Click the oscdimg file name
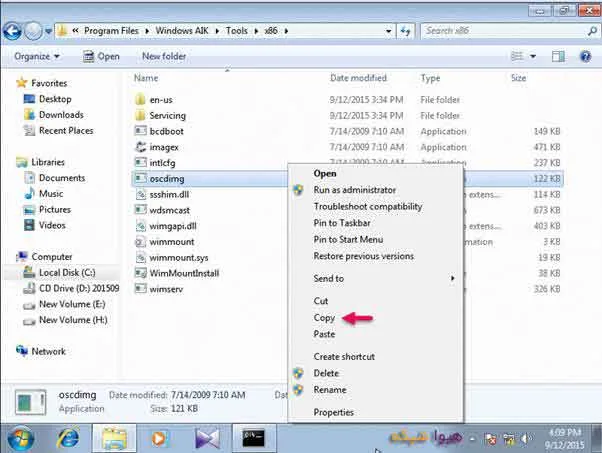Viewport: 602px width, 453px height. pos(167,179)
